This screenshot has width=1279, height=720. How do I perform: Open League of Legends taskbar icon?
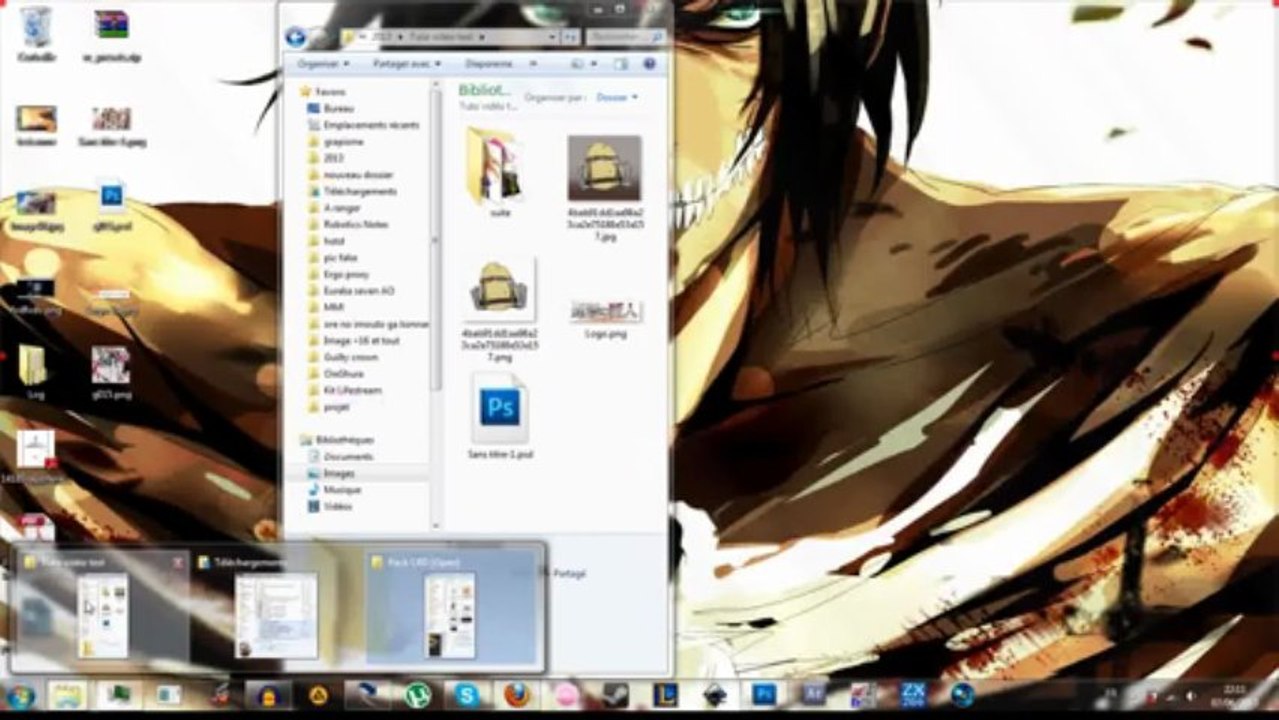[x=665, y=696]
